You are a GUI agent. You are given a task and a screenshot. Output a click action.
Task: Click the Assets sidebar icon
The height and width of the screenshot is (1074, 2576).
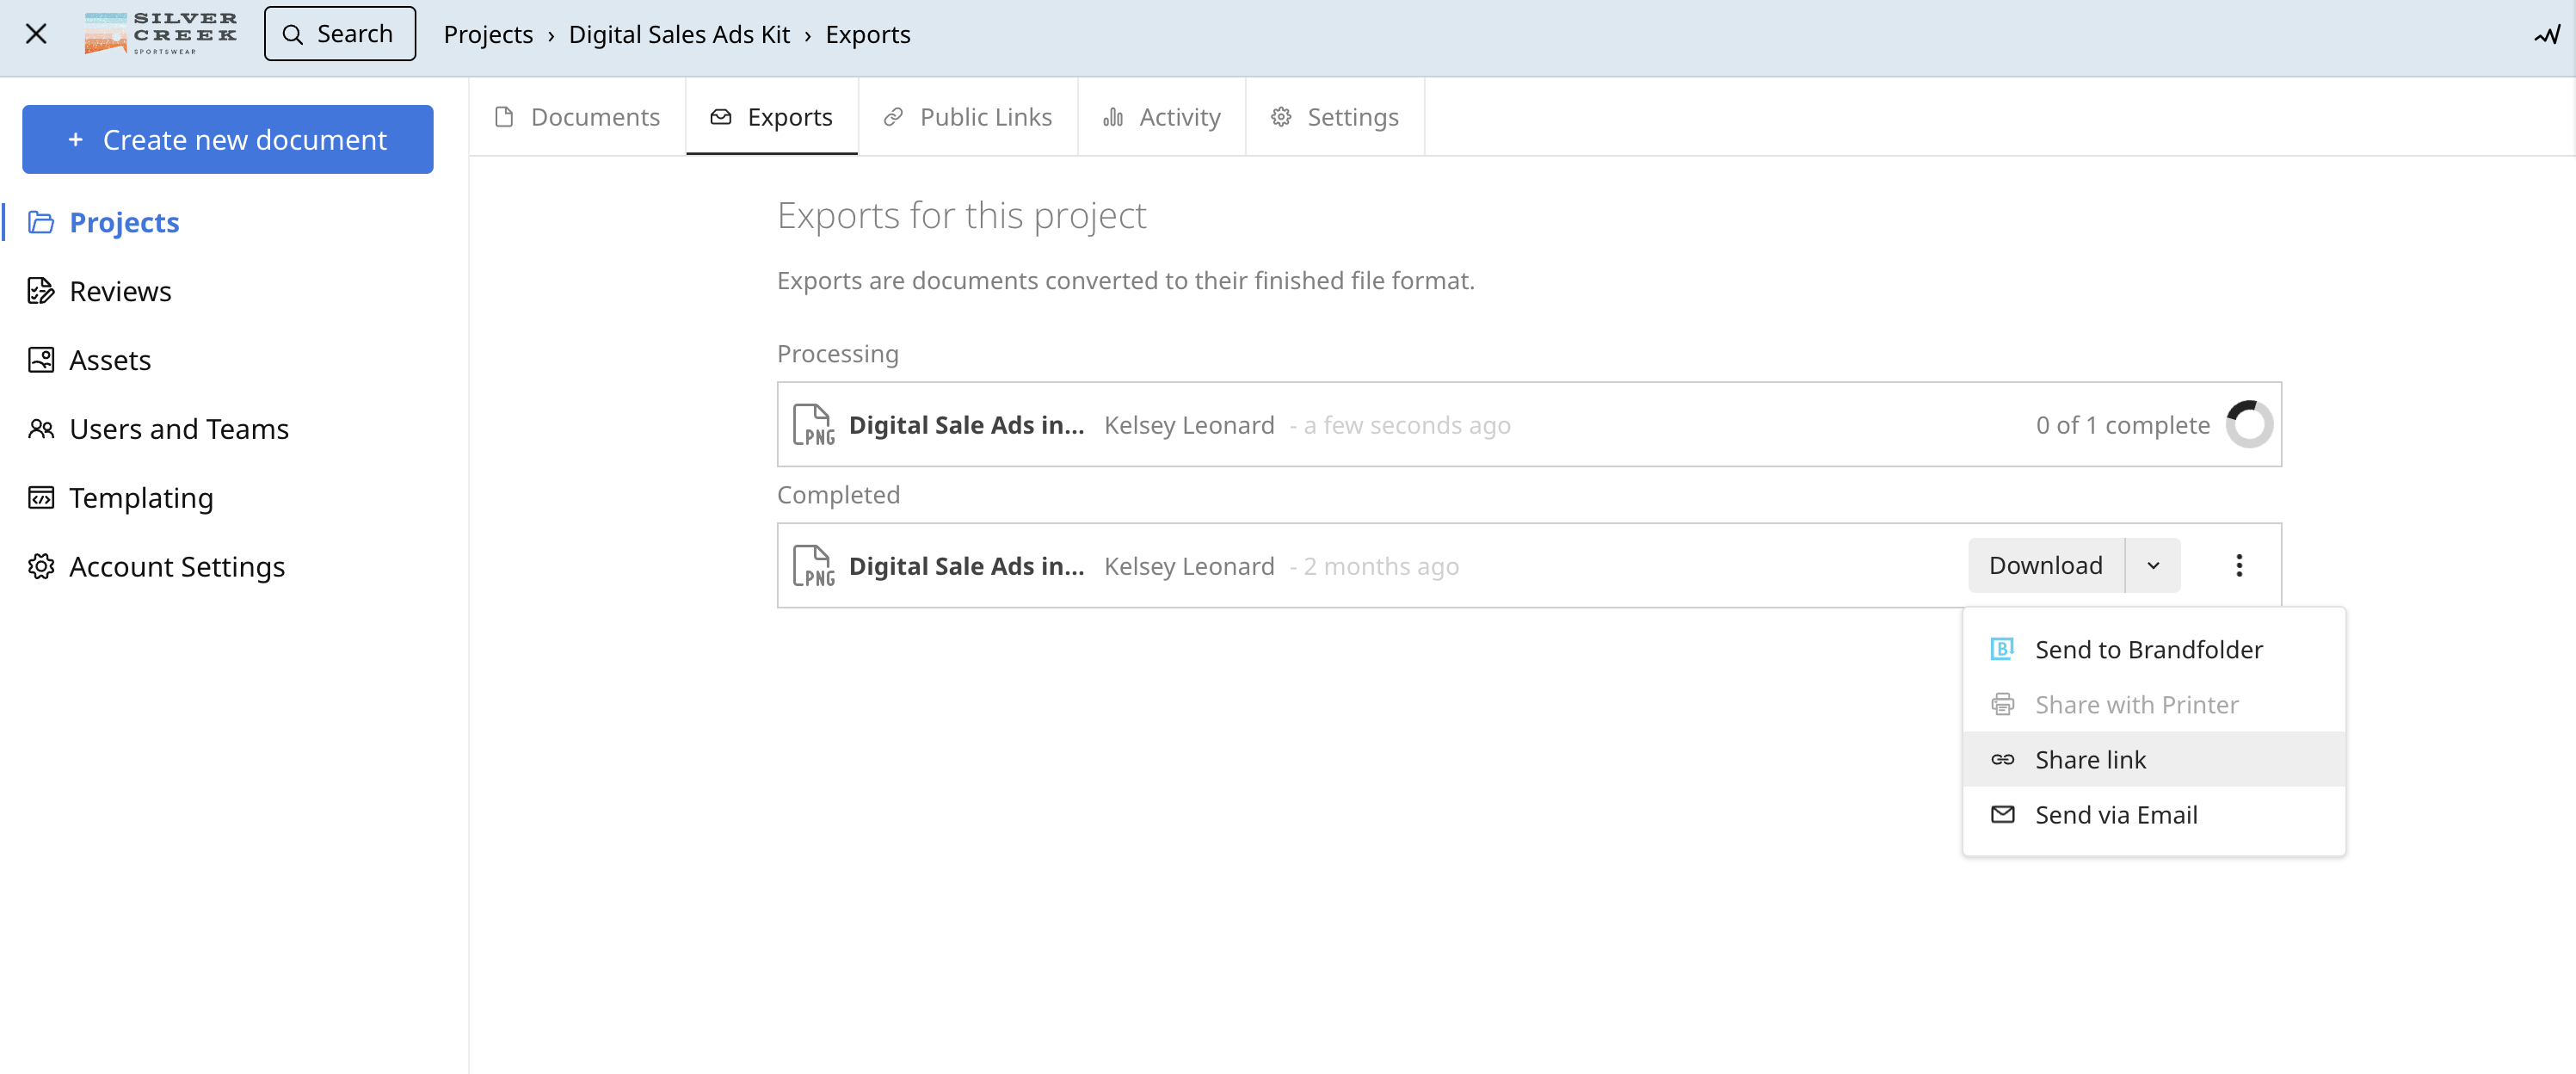pos(41,358)
